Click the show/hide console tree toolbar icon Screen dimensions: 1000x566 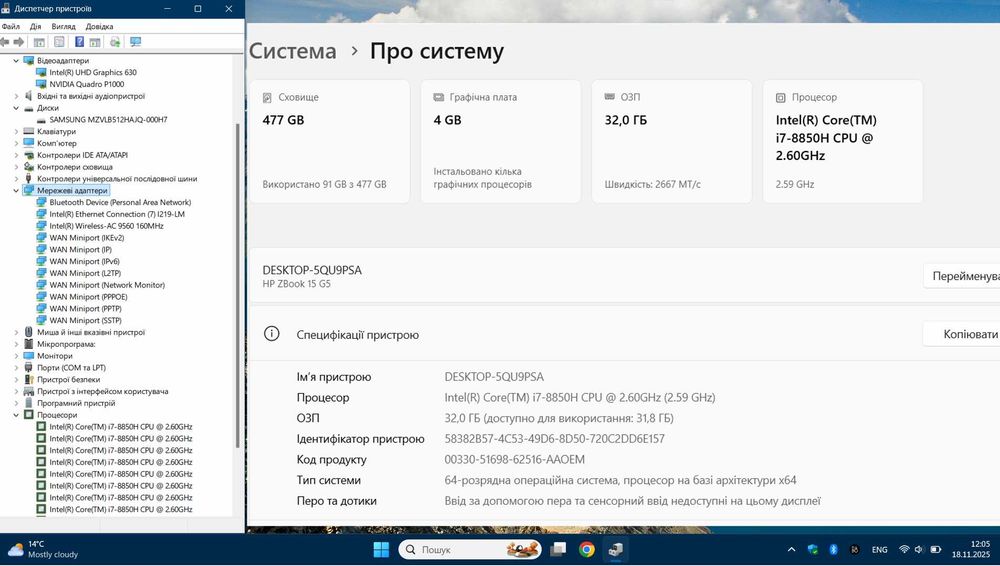(39, 42)
